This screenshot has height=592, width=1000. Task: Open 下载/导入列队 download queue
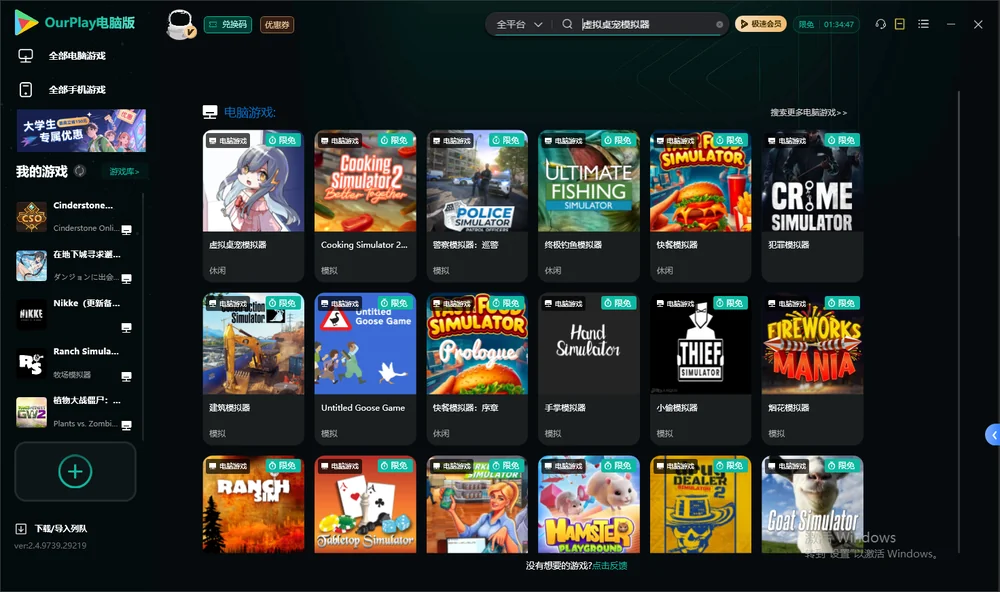pyautogui.click(x=51, y=528)
